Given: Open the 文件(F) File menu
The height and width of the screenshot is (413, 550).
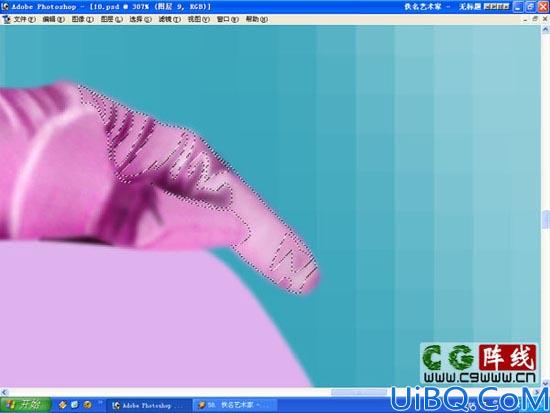Looking at the screenshot, I should 24,19.
